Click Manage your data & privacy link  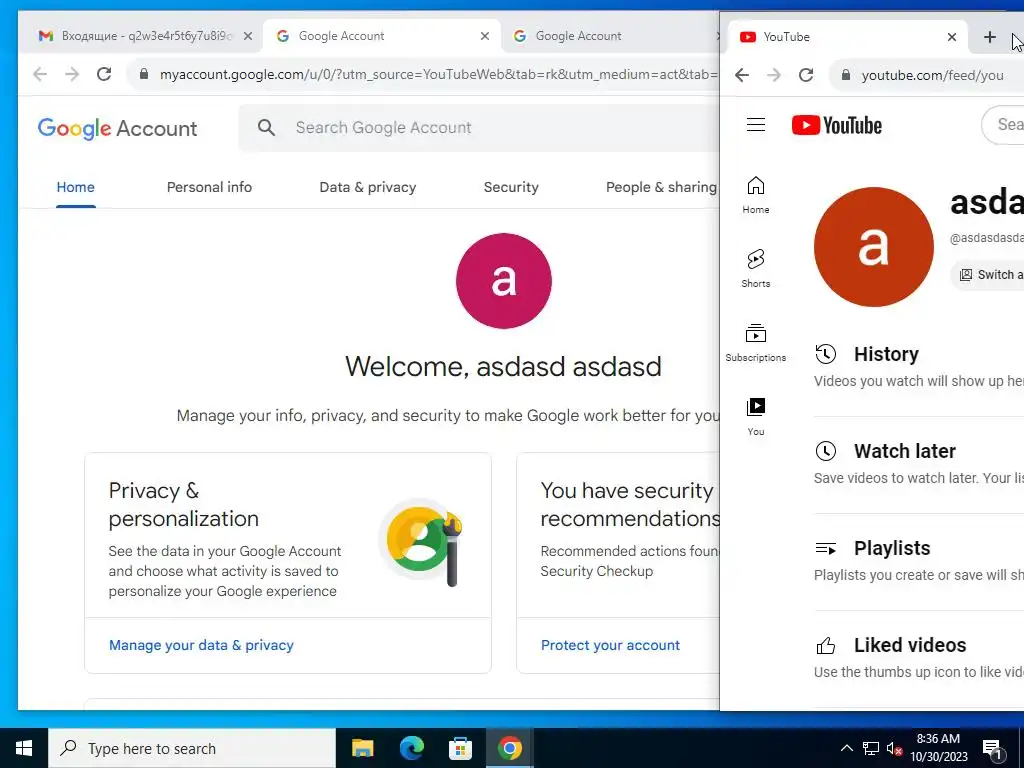click(x=201, y=645)
